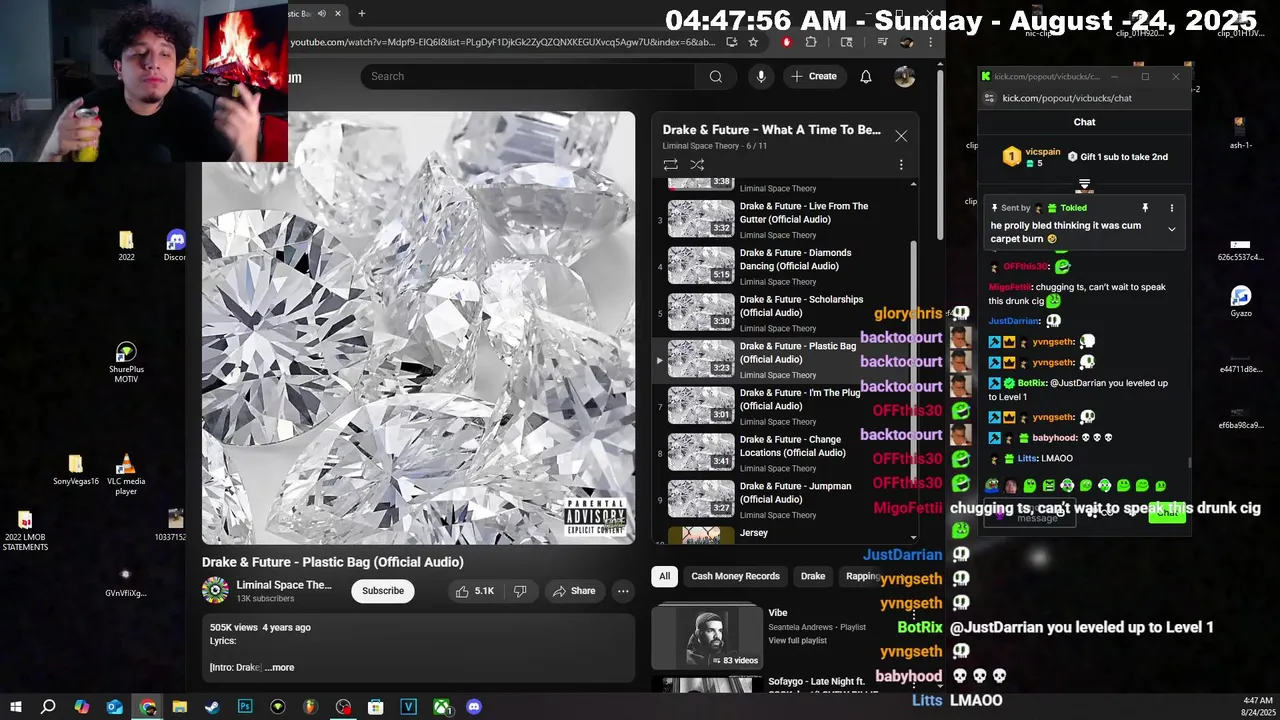Open Chrome extensions puzzle icon
Viewport: 1280px width, 720px height.
point(811,42)
